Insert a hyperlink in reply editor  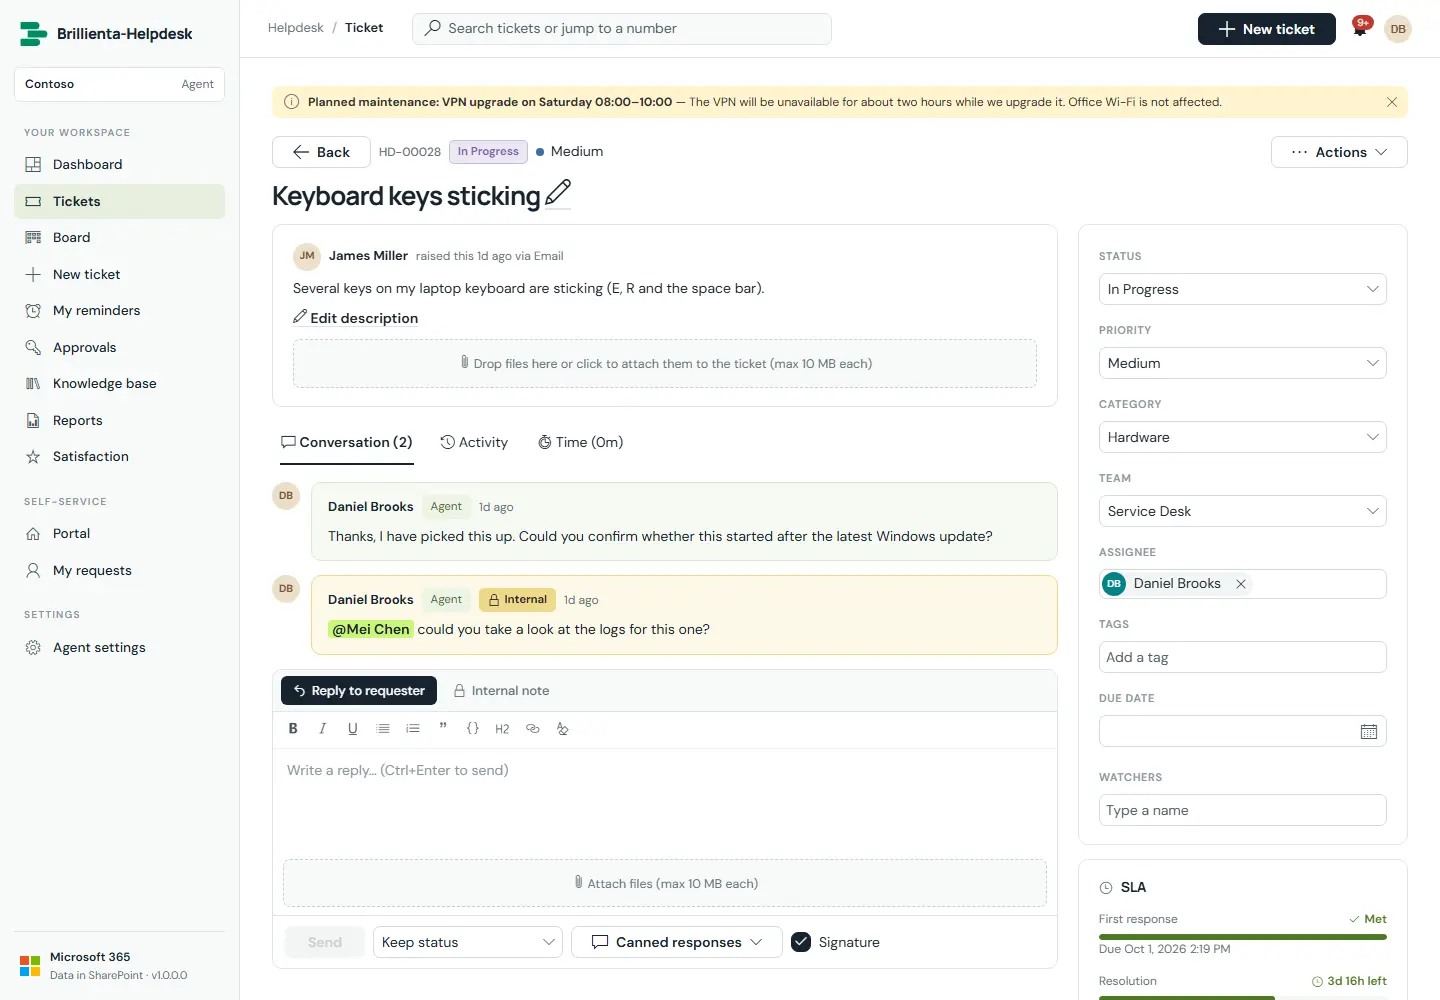click(x=533, y=729)
